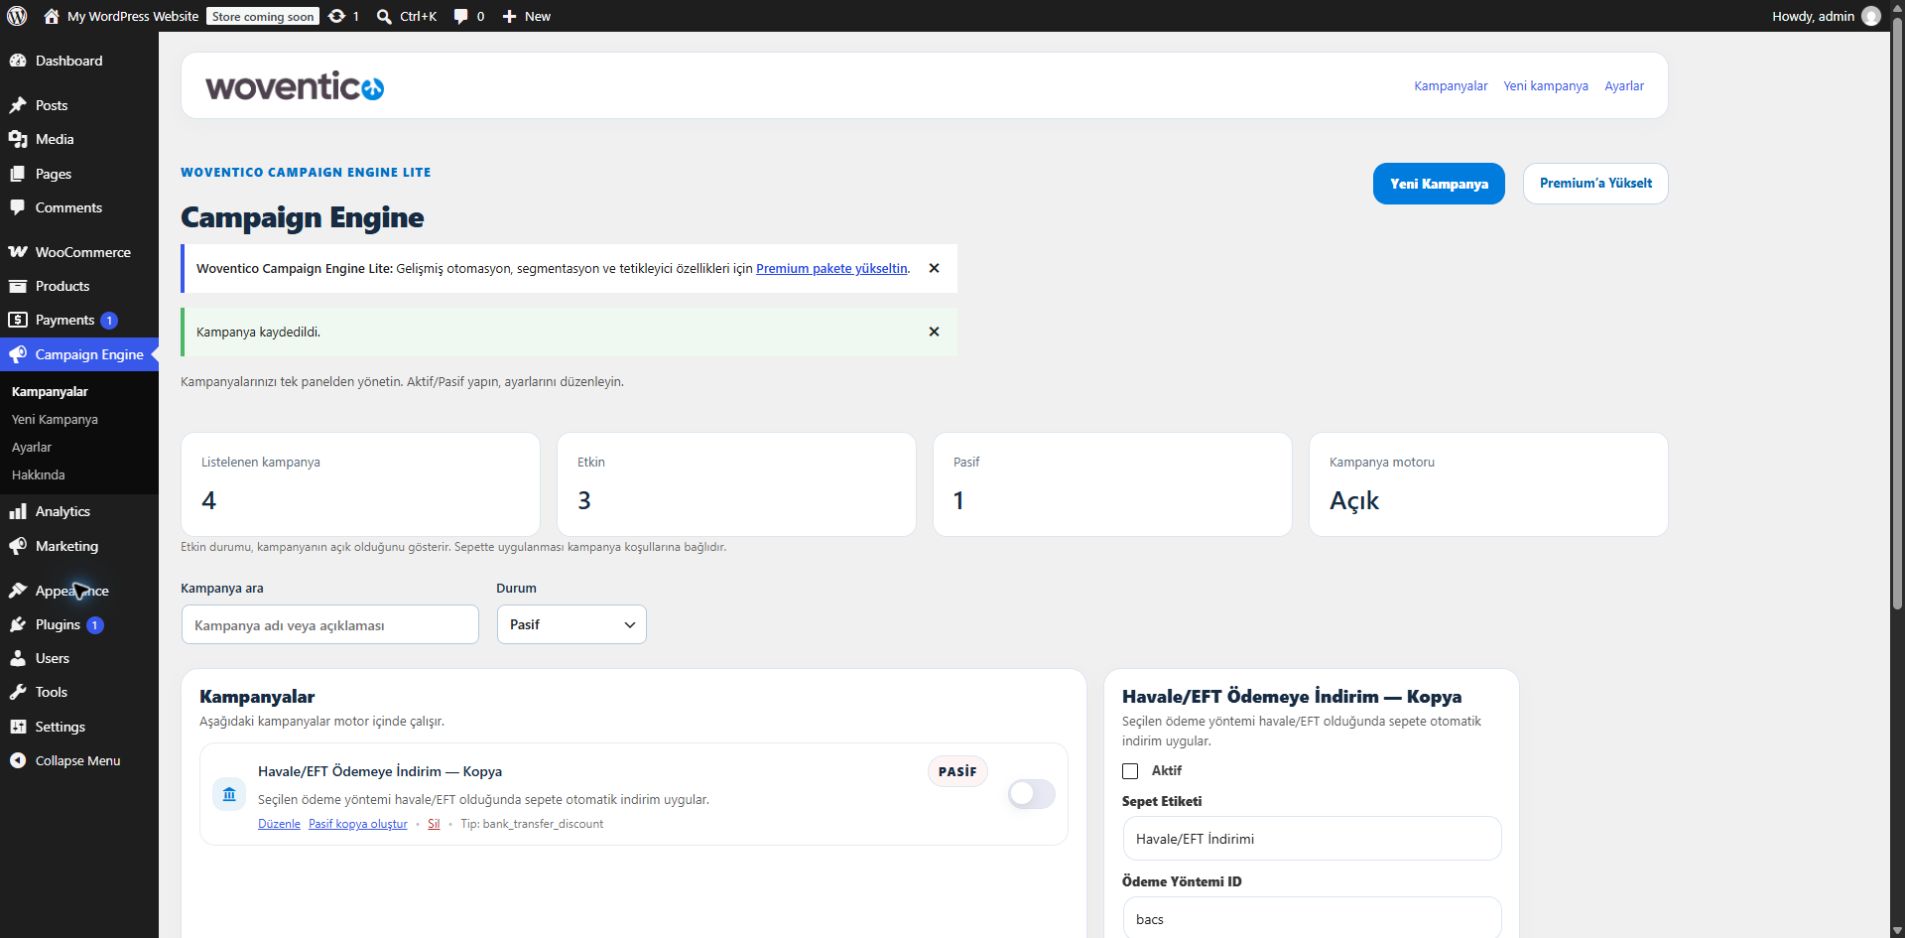Click the Premium'a Yükselt button
The image size is (1905, 938).
(x=1595, y=184)
